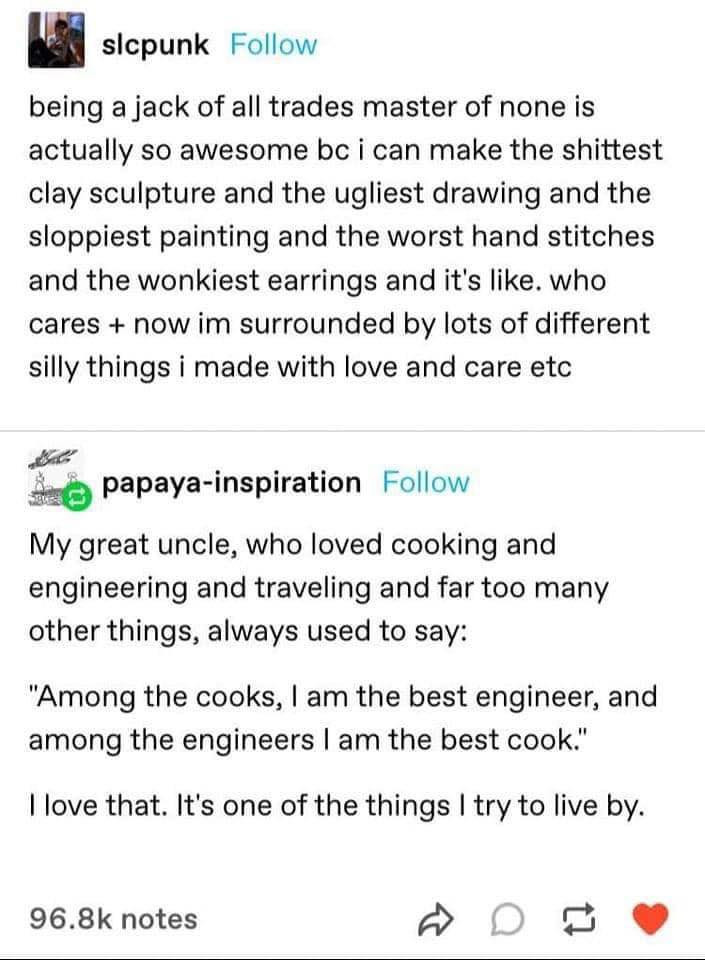Like the post with the red heart

pyautogui.click(x=651, y=918)
